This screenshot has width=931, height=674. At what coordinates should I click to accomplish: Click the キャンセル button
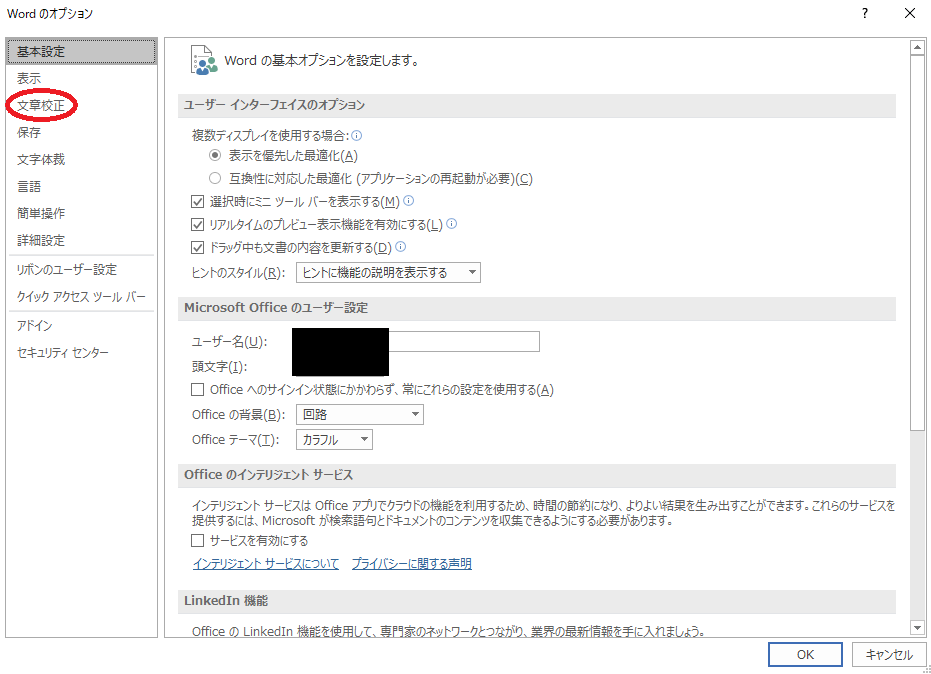[x=889, y=654]
